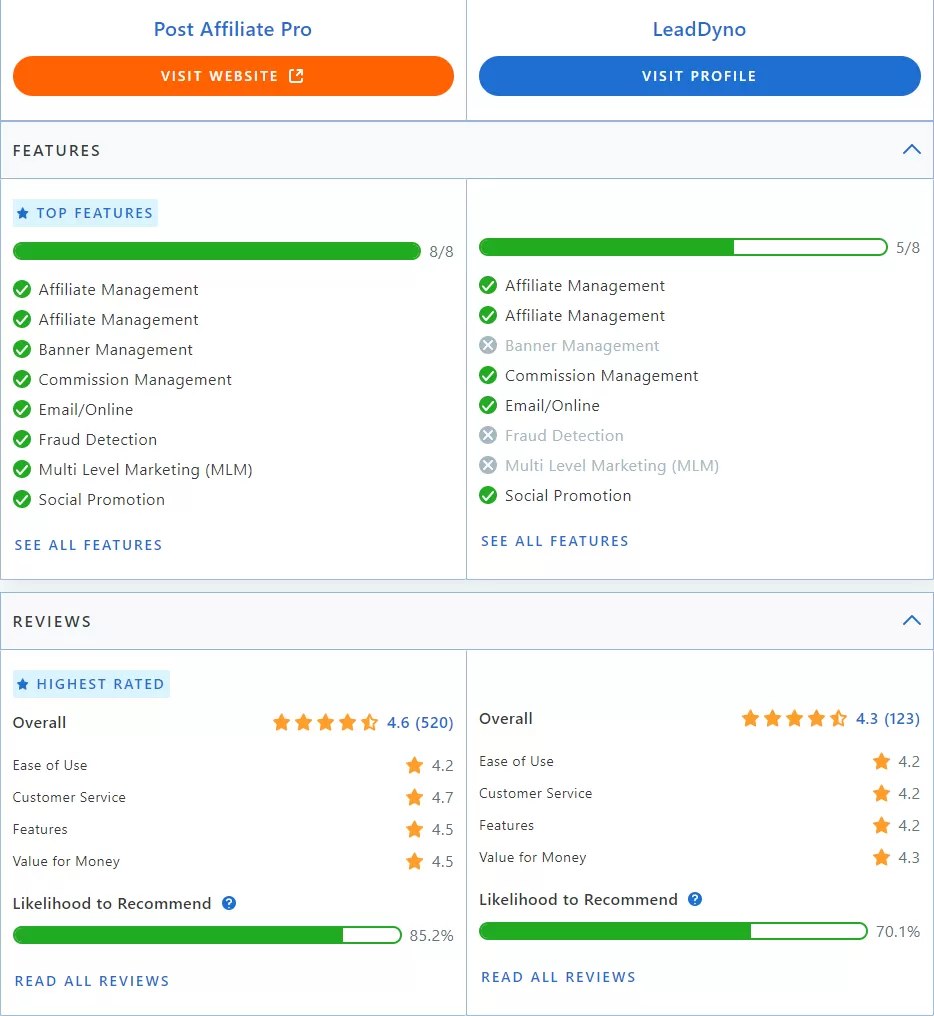Click LeadDyno Value for Money star icon
934x1016 pixels.
[881, 857]
